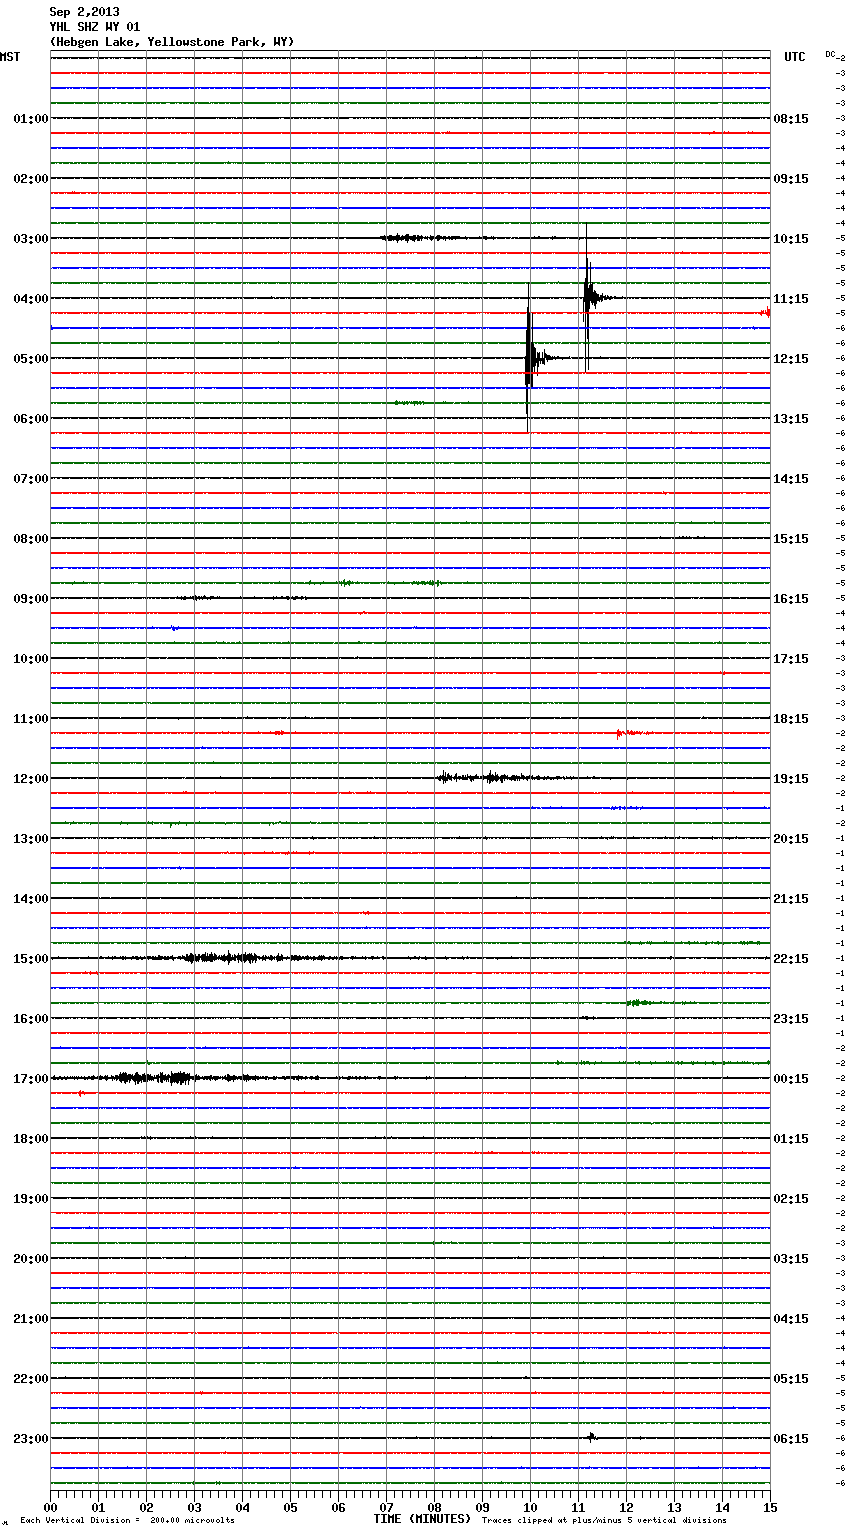850x1534 pixels.
Task: Click the 16:15 UTC time label
Action: (791, 599)
